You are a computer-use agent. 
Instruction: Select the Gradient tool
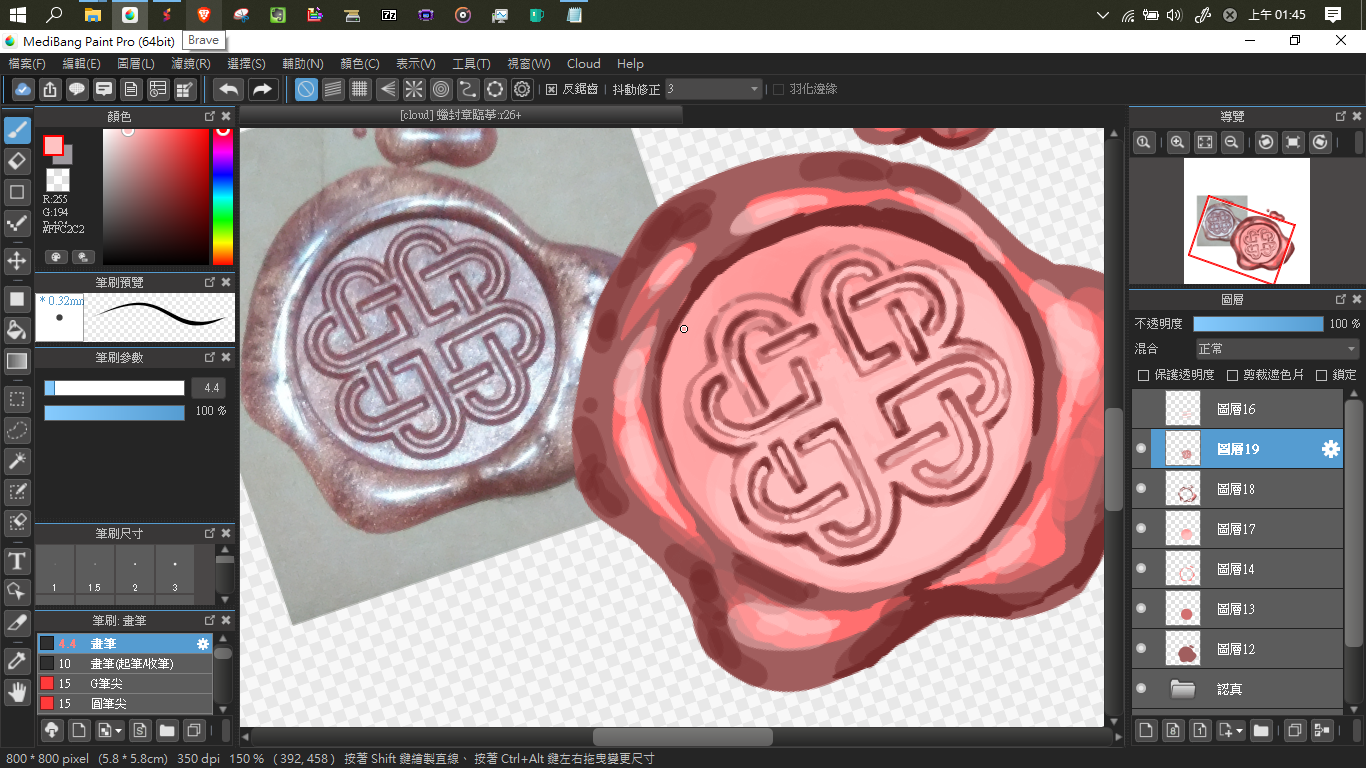point(17,361)
